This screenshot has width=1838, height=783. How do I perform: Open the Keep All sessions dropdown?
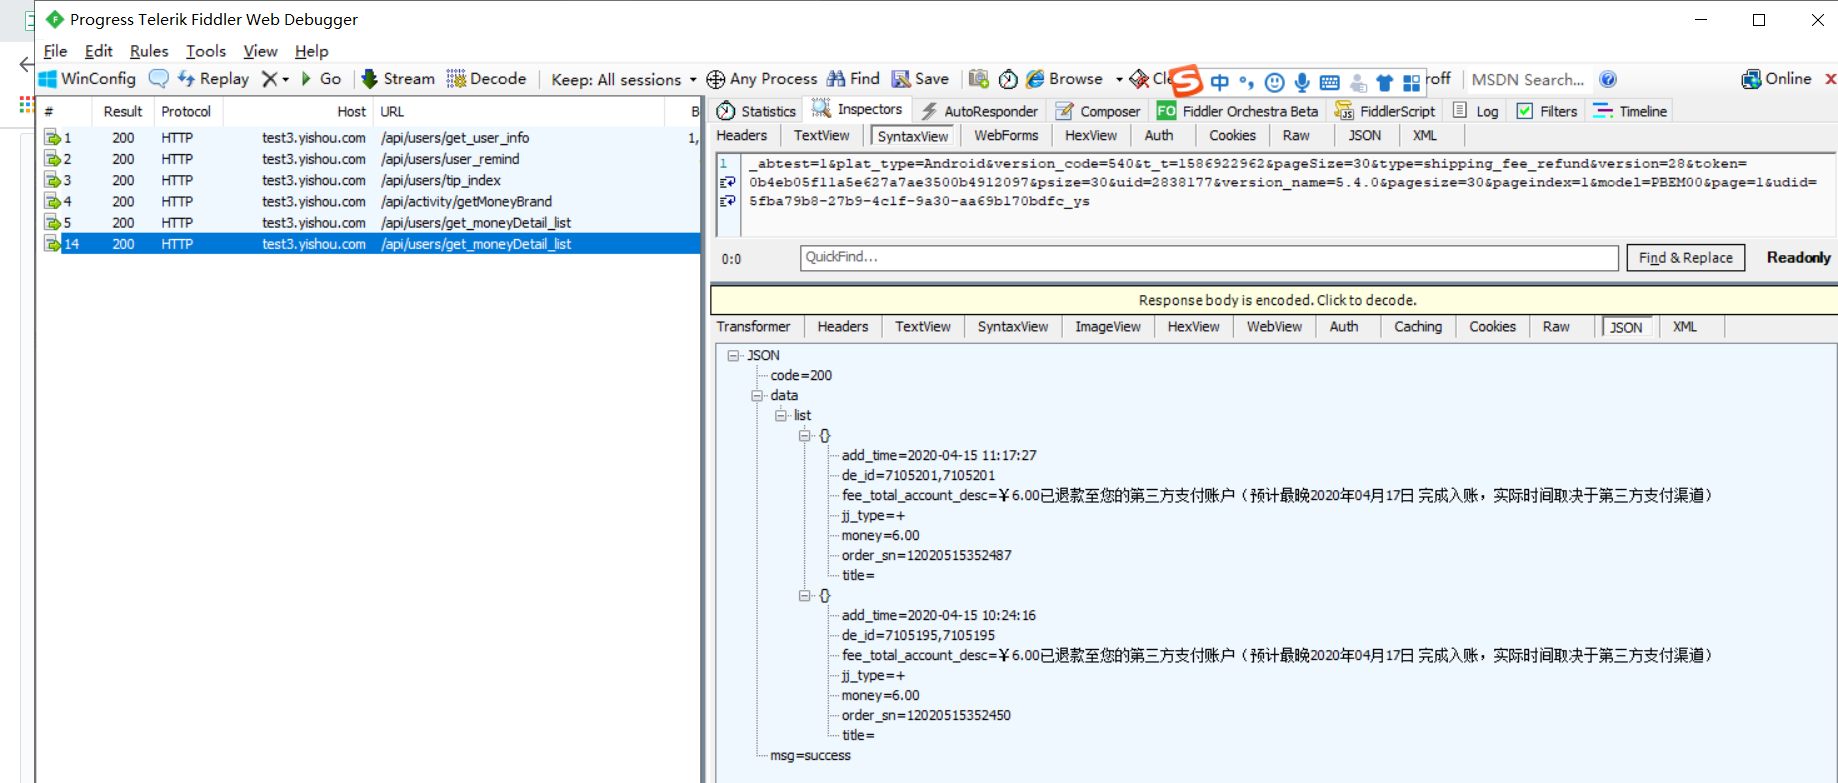(624, 79)
